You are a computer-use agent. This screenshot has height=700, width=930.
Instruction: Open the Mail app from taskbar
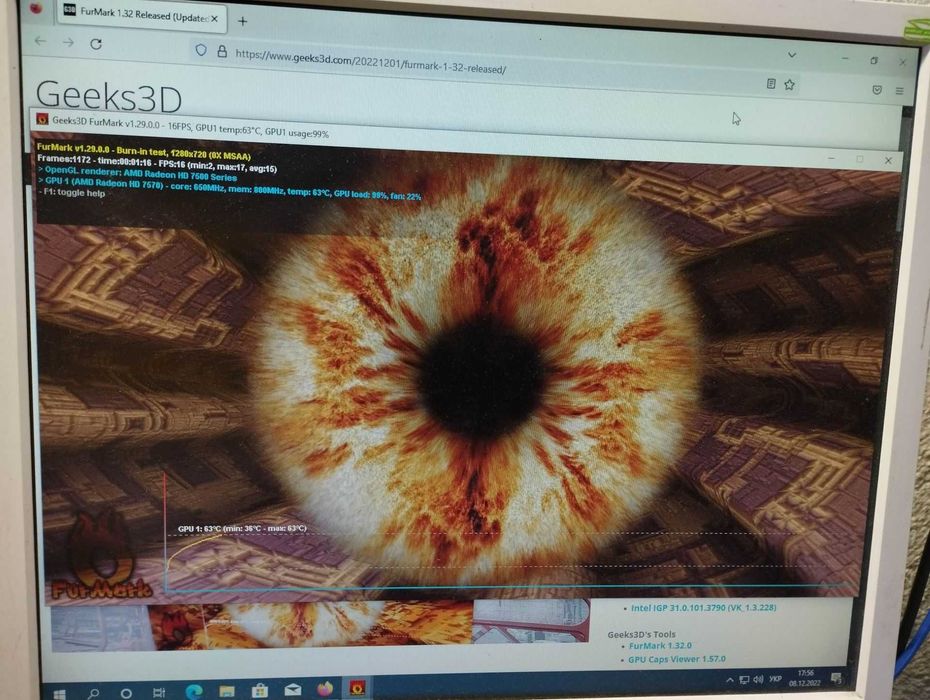pos(292,689)
